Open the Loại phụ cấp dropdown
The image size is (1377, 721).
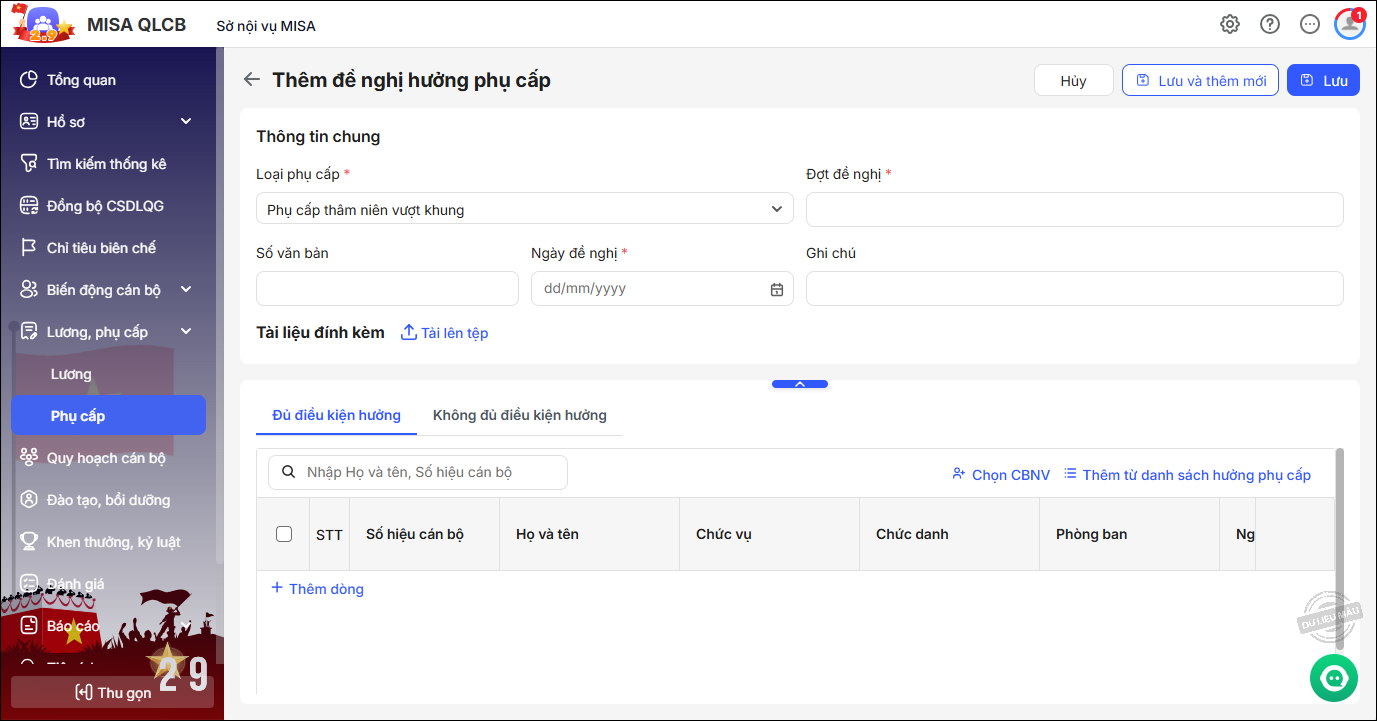tap(524, 210)
